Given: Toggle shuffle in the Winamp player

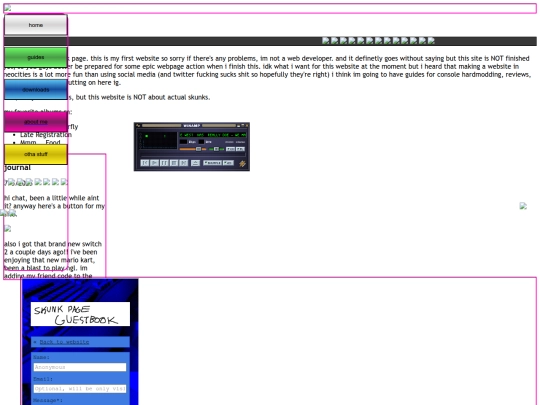Looking at the screenshot, I should pos(212,163).
